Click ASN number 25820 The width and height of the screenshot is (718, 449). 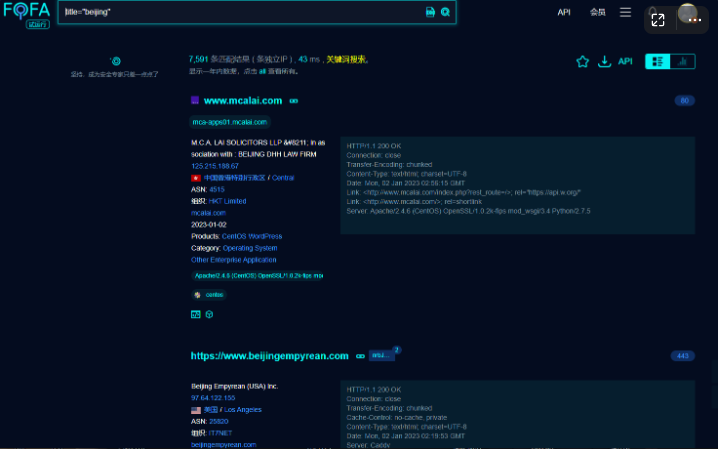coord(218,422)
